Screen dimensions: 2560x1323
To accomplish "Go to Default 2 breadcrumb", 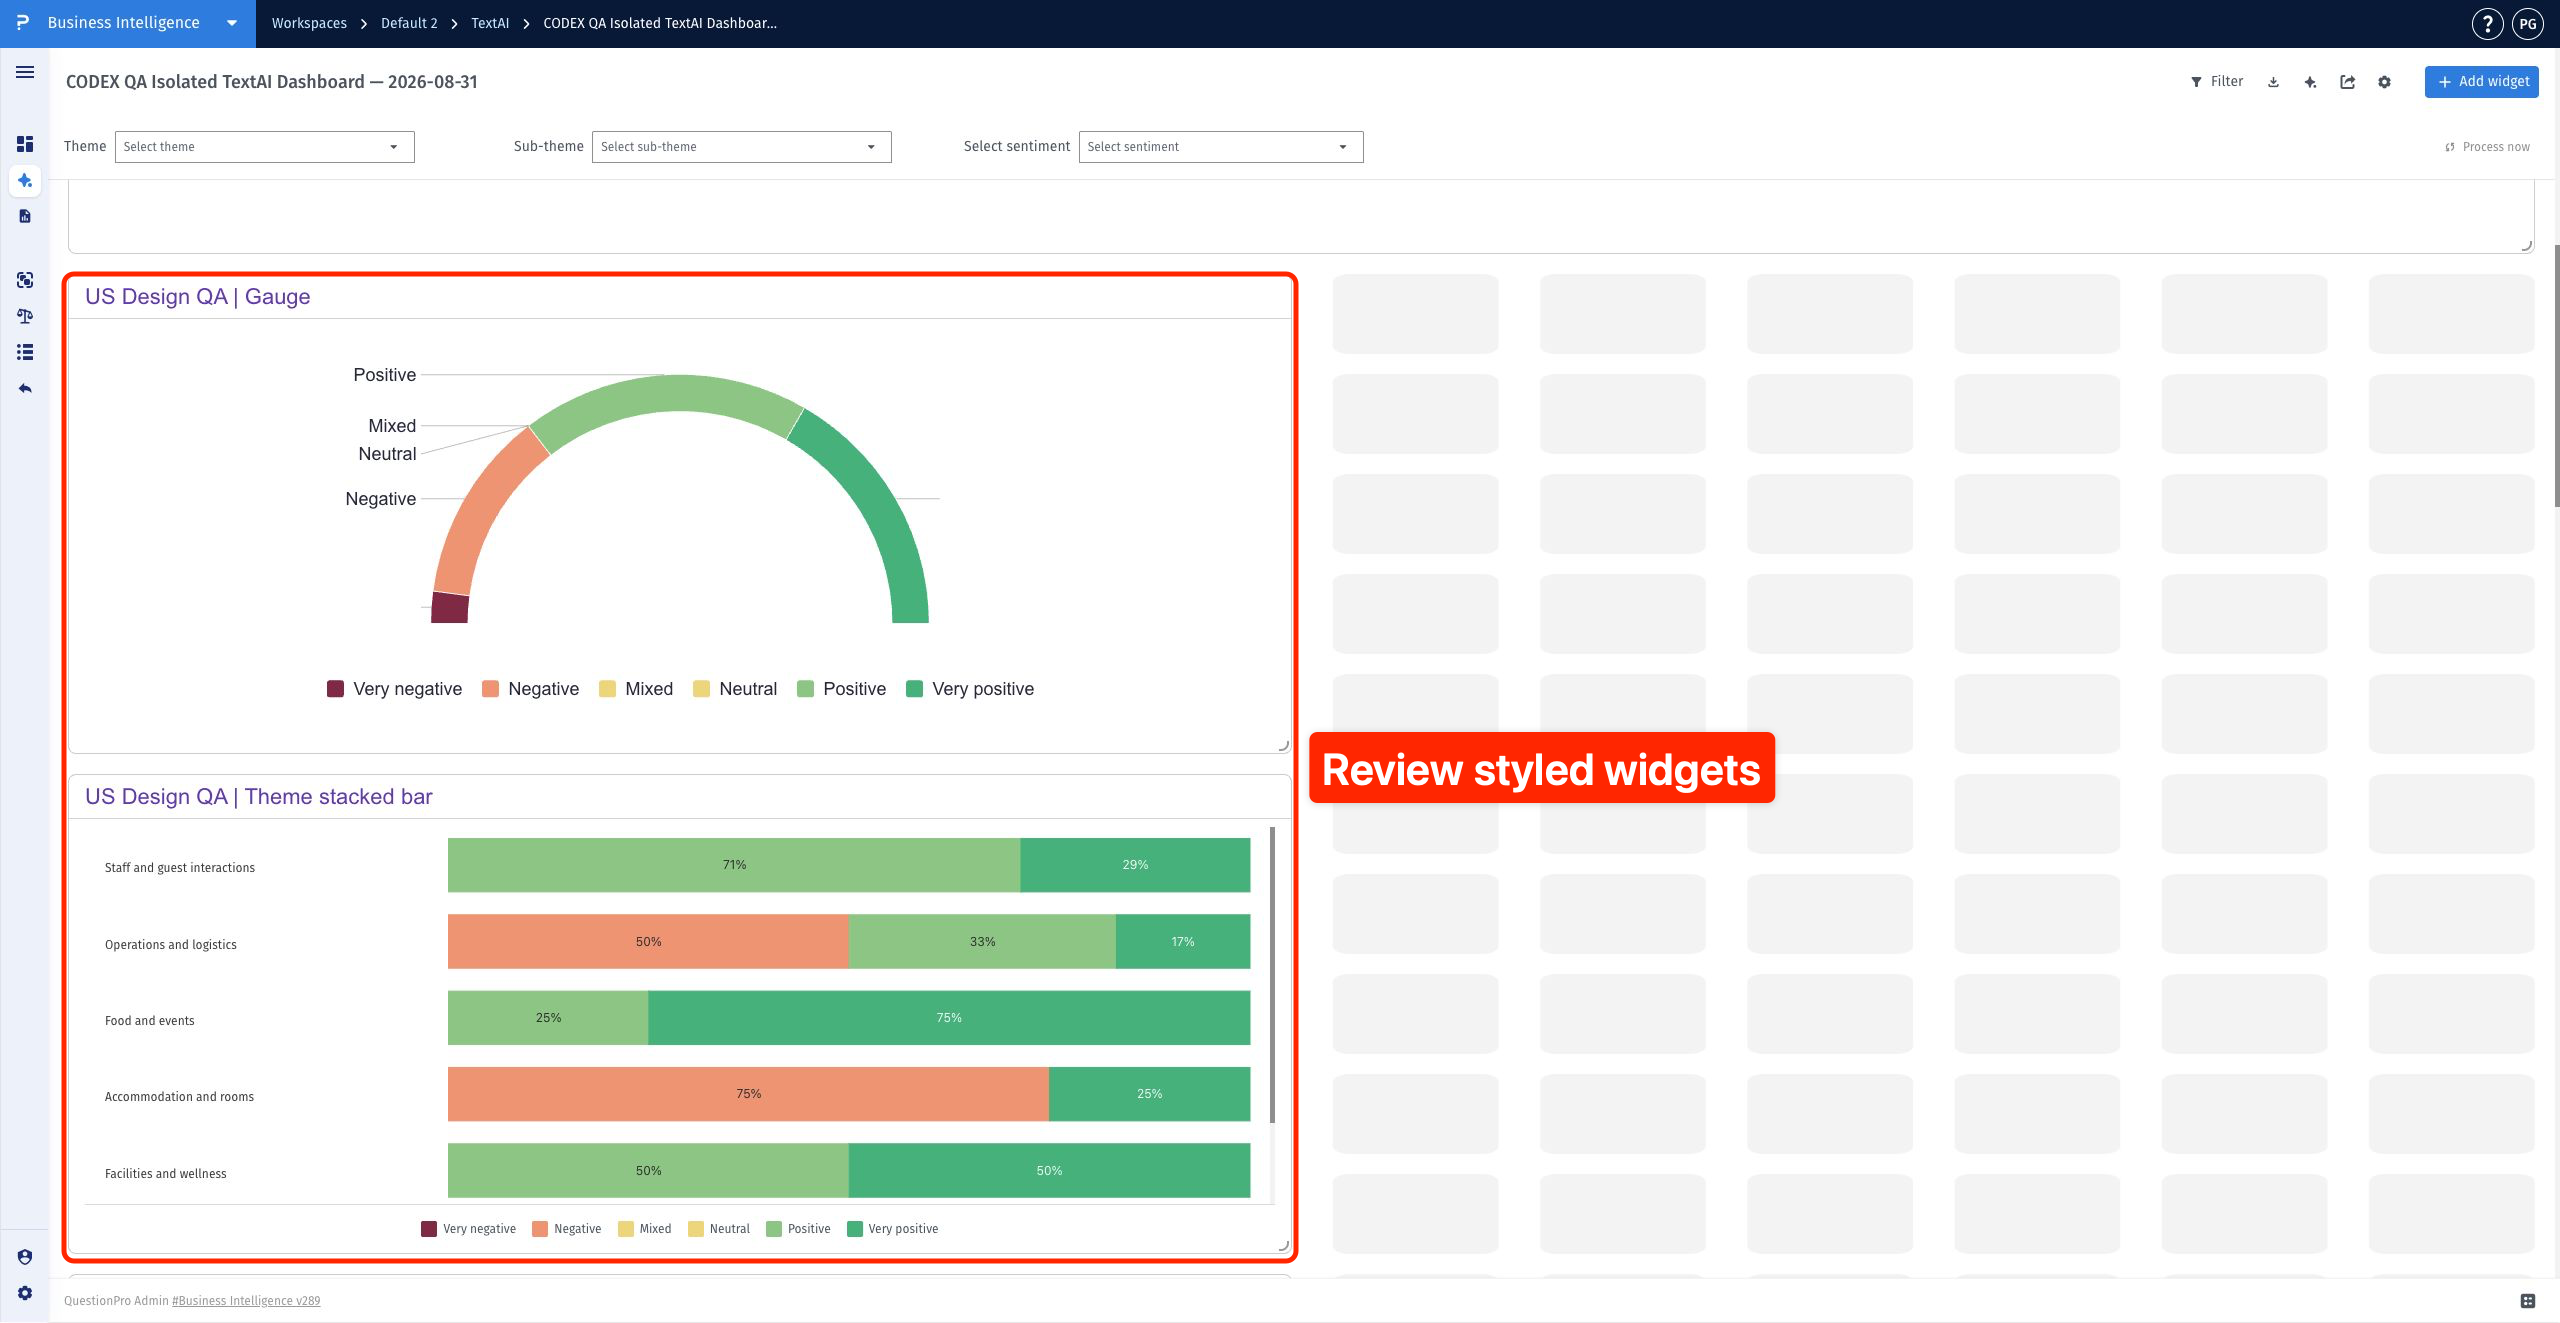I will (409, 23).
